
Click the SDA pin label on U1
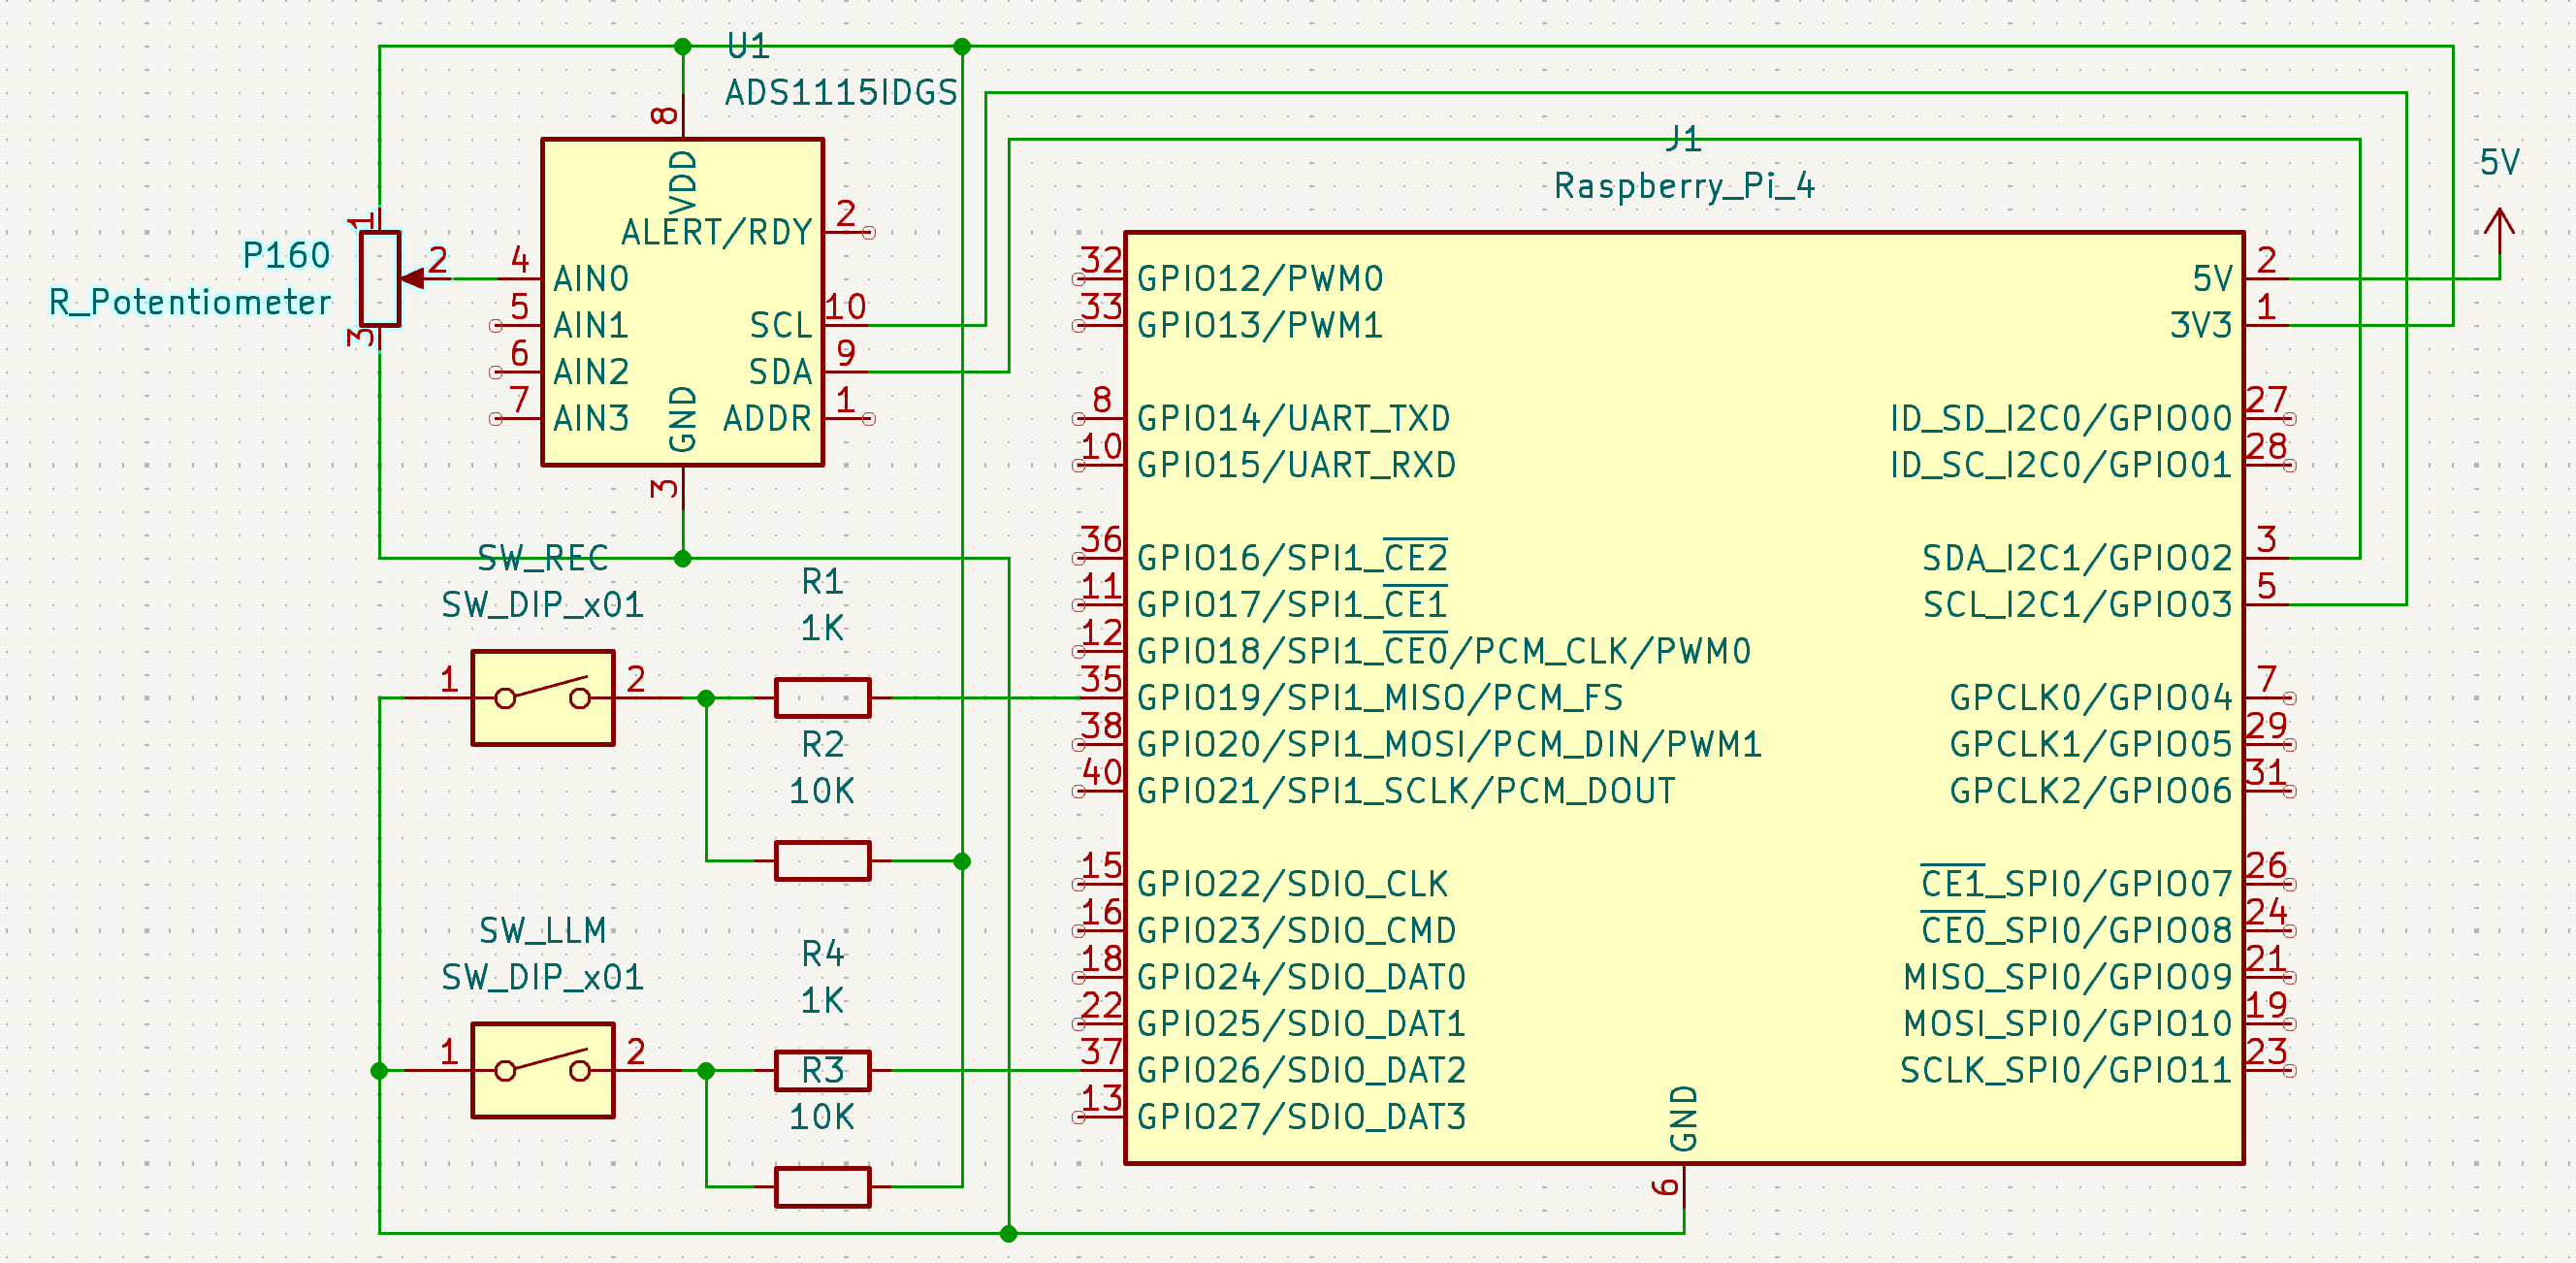tap(780, 372)
